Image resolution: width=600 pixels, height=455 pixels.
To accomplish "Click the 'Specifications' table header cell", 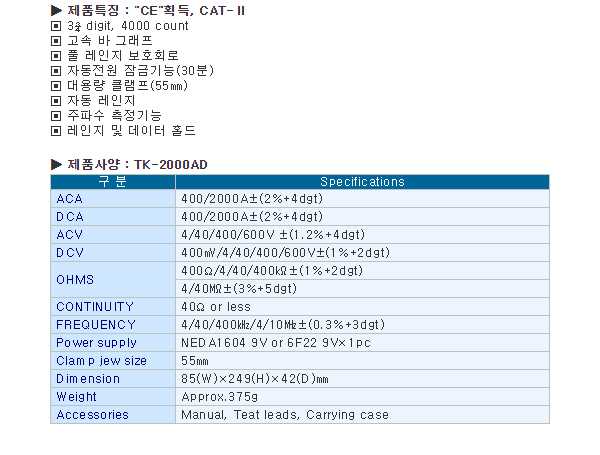I will [362, 182].
